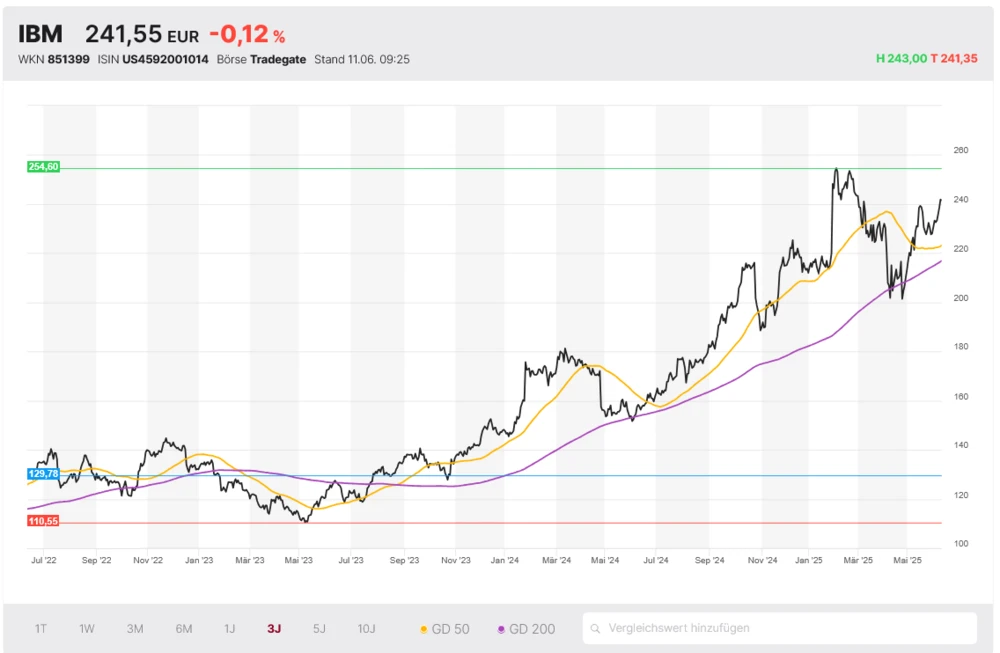Click the red 110,55 low price label
This screenshot has width=1000, height=653.
coord(44,521)
